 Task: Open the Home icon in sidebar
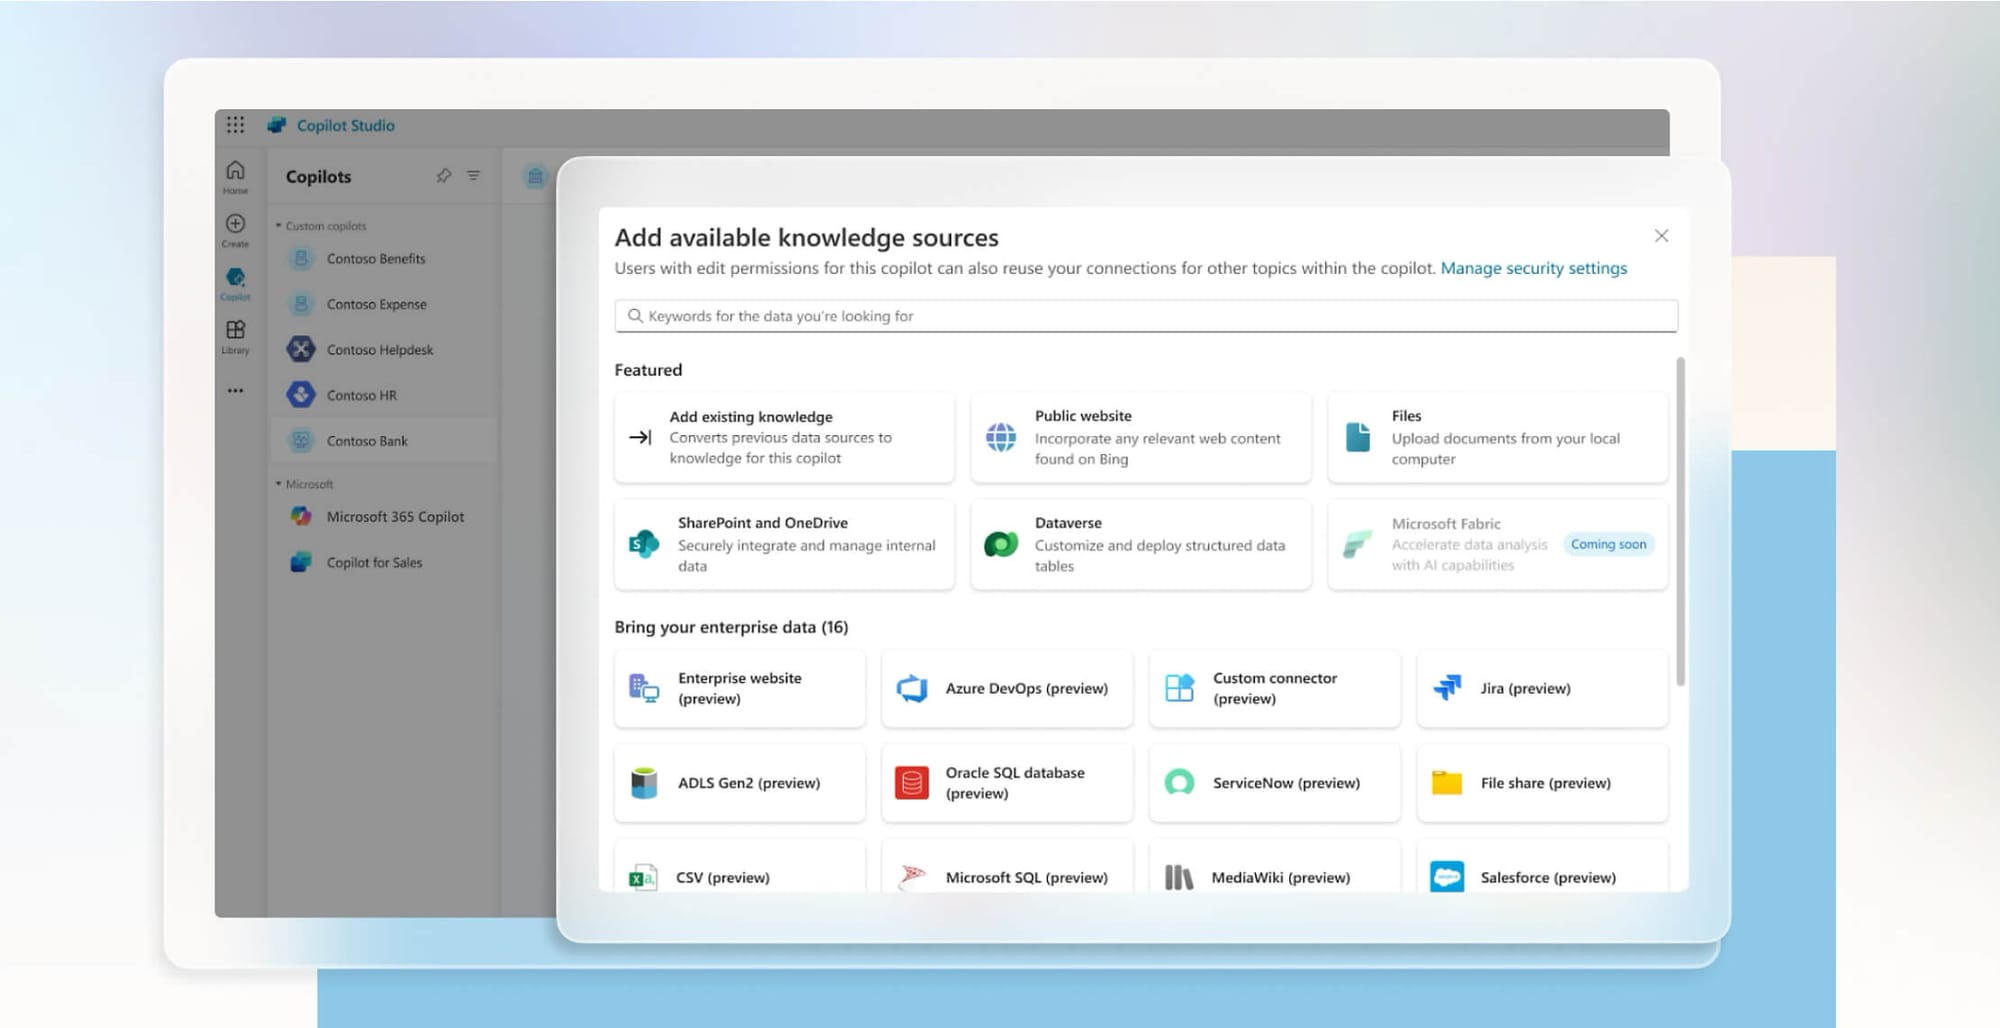coord(235,170)
